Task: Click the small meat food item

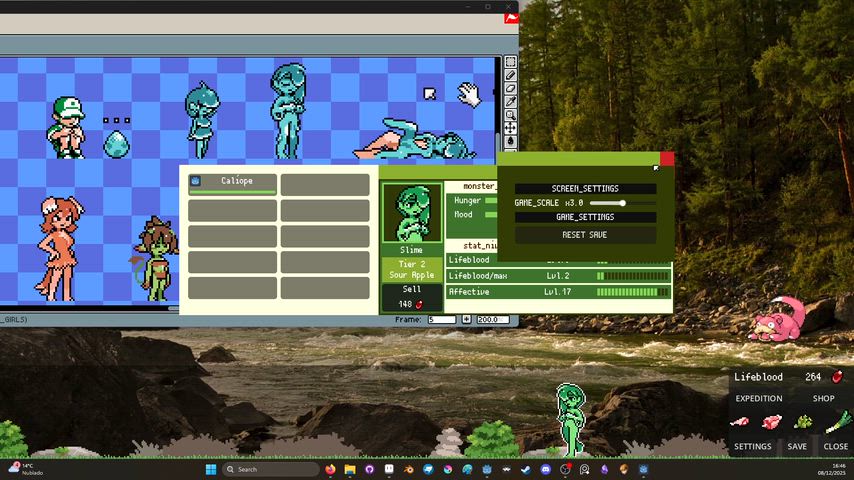Action: point(739,422)
